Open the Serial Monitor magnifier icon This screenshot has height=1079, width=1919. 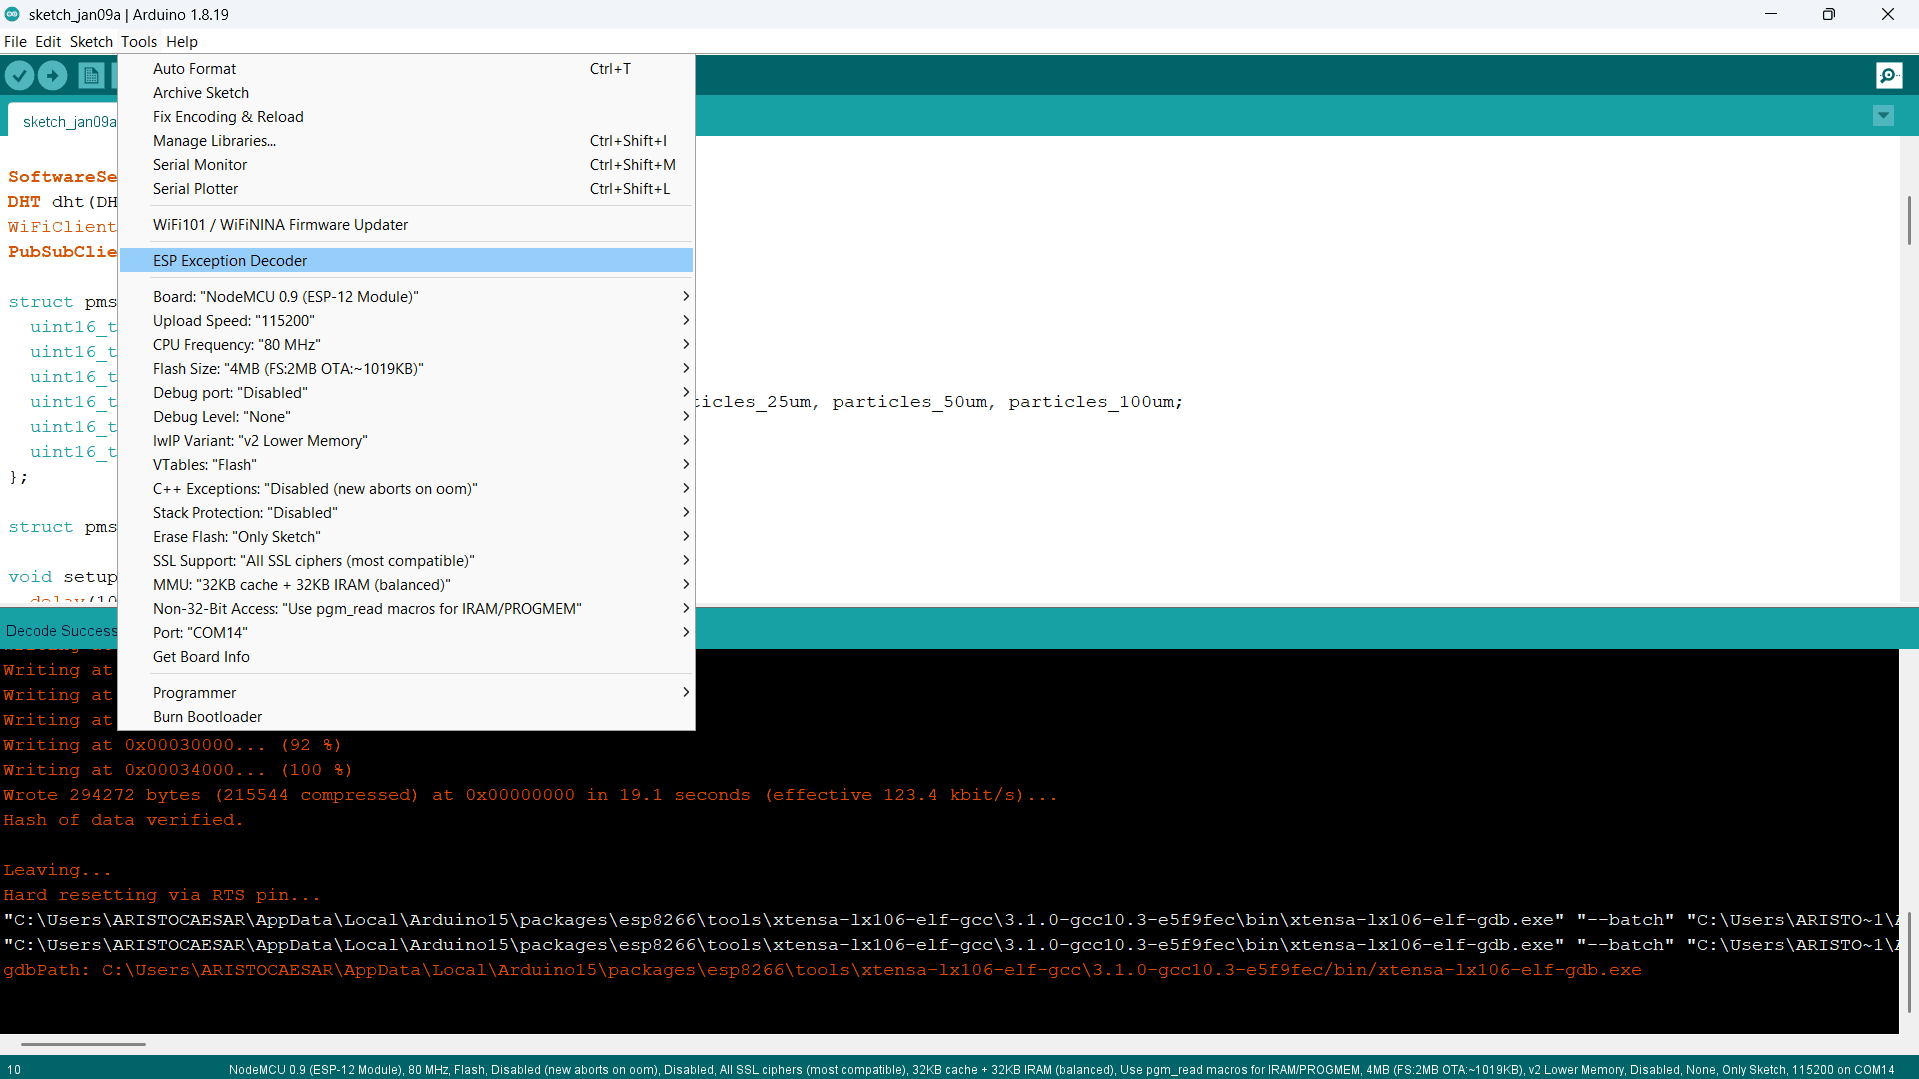[1888, 75]
